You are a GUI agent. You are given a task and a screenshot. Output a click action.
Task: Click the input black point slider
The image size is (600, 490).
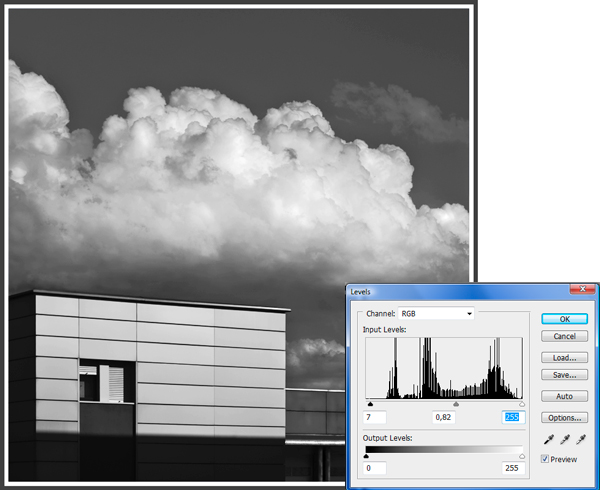(x=371, y=404)
